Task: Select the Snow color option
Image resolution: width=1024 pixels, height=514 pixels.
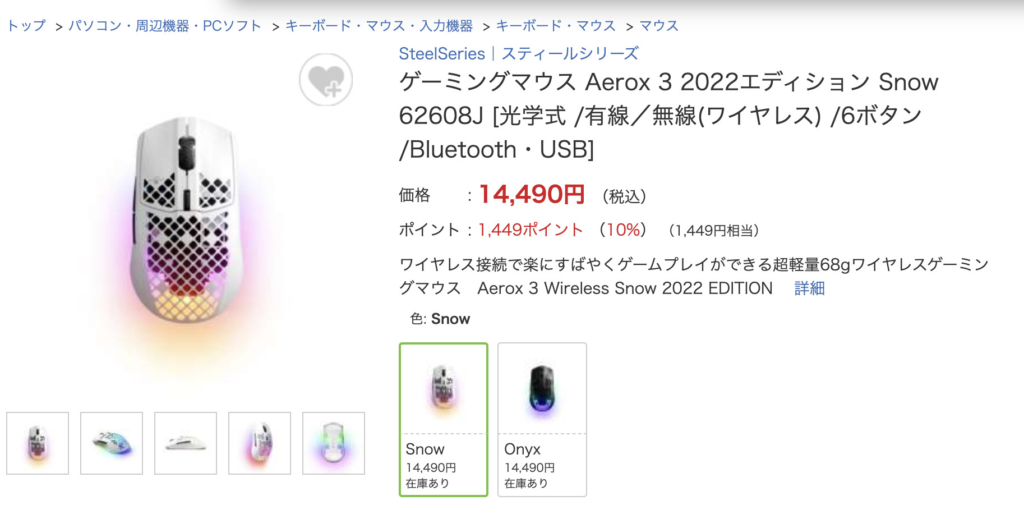Action: pyautogui.click(x=443, y=419)
